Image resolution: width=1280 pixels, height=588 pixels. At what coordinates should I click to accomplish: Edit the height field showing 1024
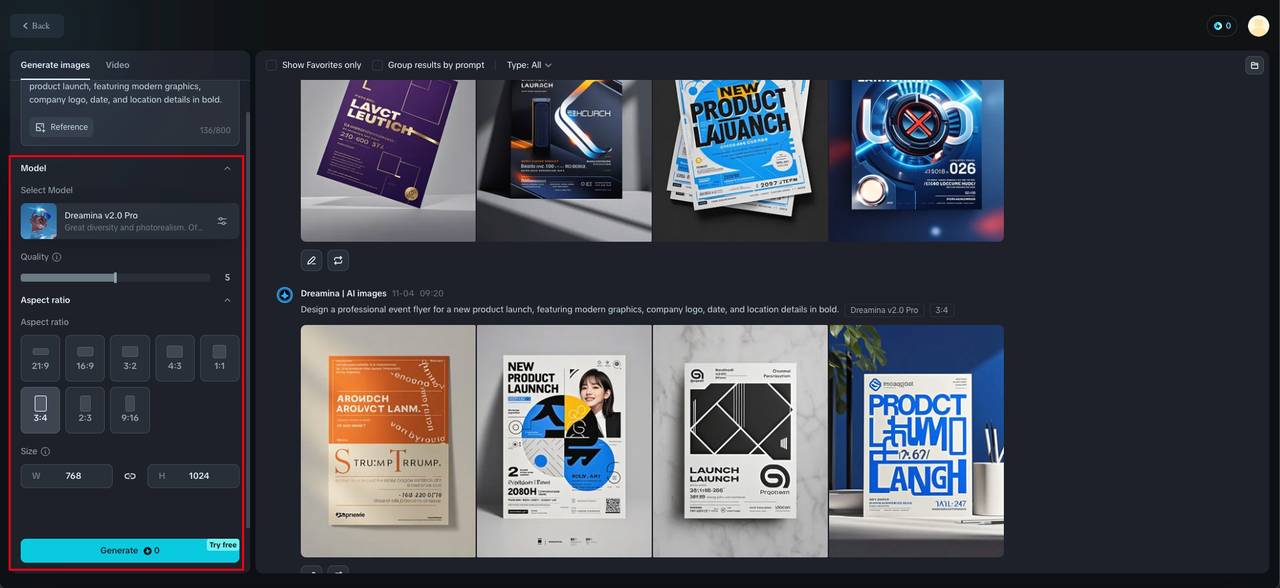193,476
